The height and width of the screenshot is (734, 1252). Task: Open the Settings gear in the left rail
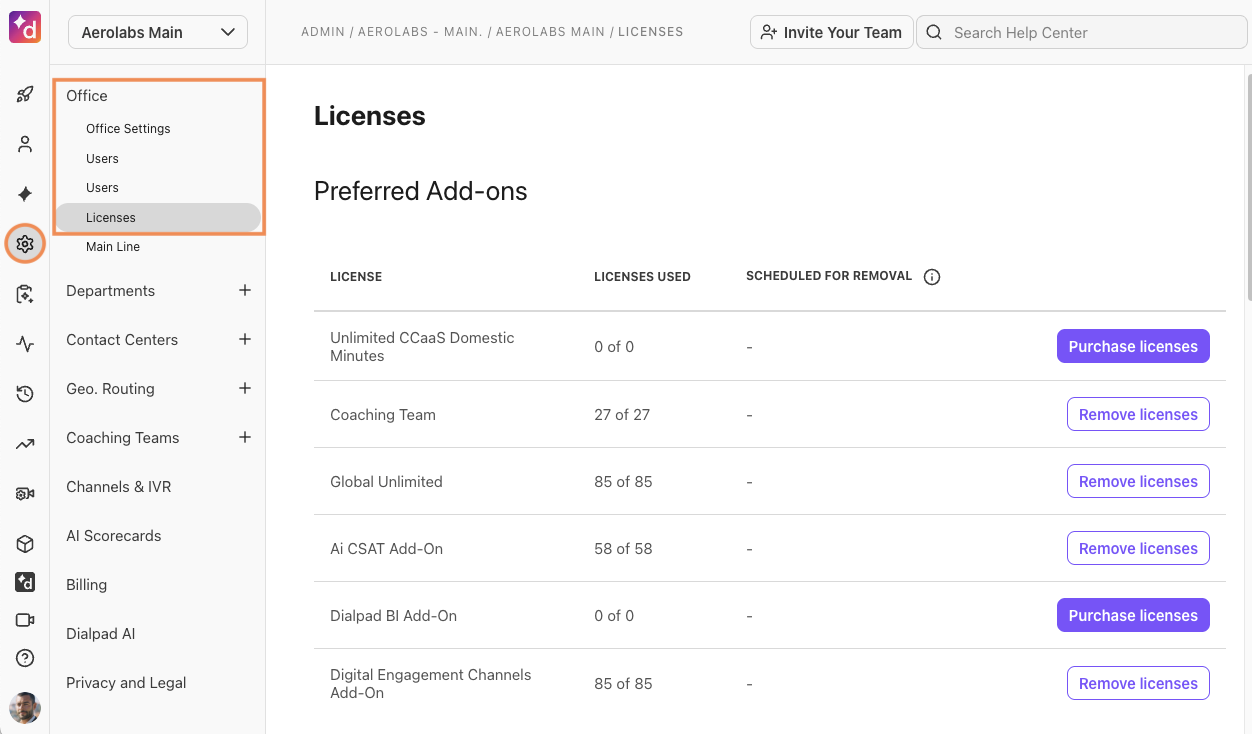click(24, 243)
